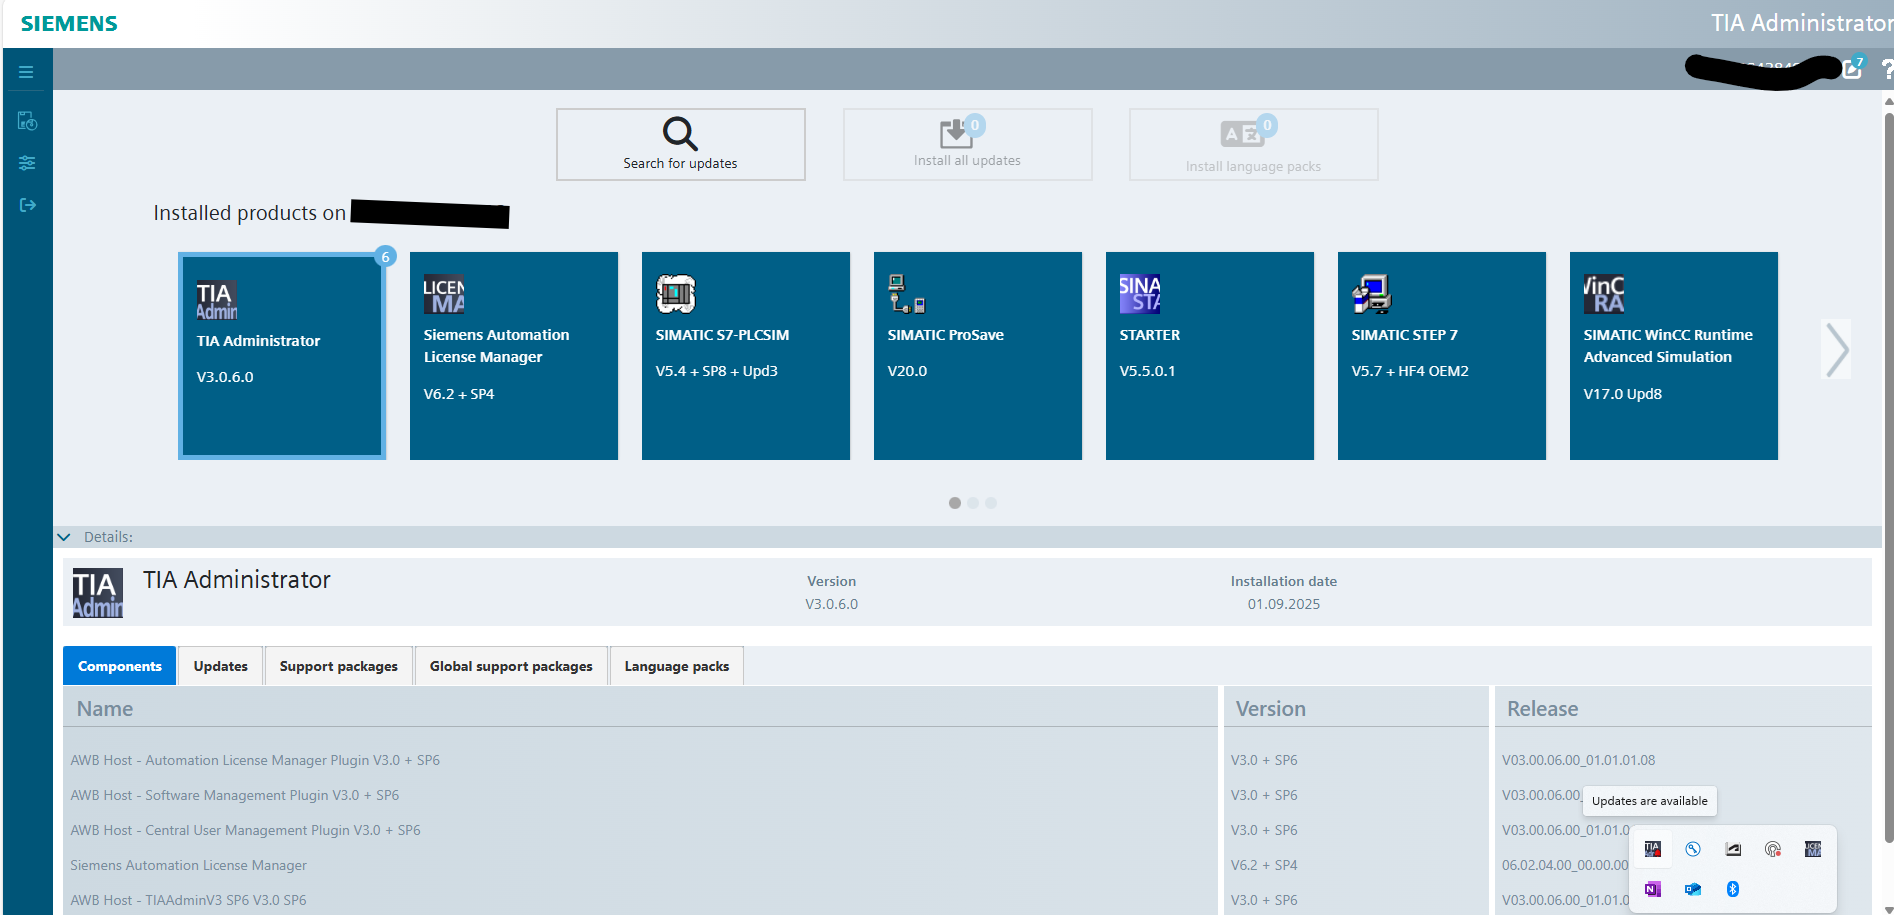The height and width of the screenshot is (915, 1894).
Task: Click the help question mark icon
Action: tap(1886, 69)
